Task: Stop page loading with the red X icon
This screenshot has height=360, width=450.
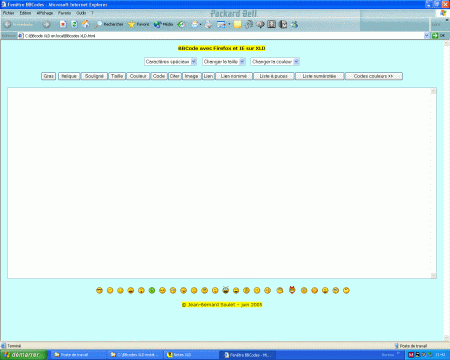Action: [x=63, y=24]
